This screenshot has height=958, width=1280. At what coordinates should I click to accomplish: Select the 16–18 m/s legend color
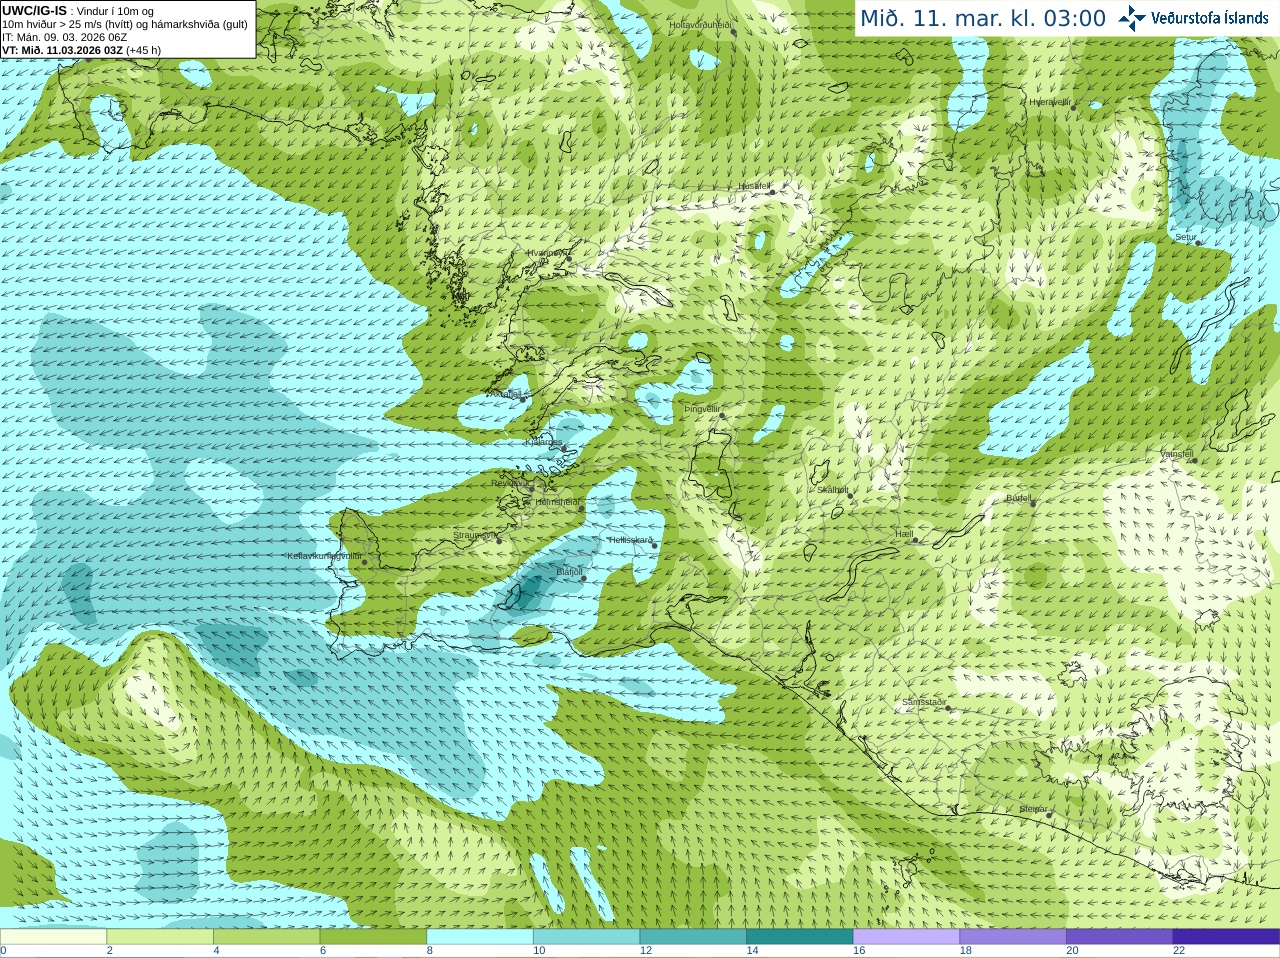[x=906, y=937]
